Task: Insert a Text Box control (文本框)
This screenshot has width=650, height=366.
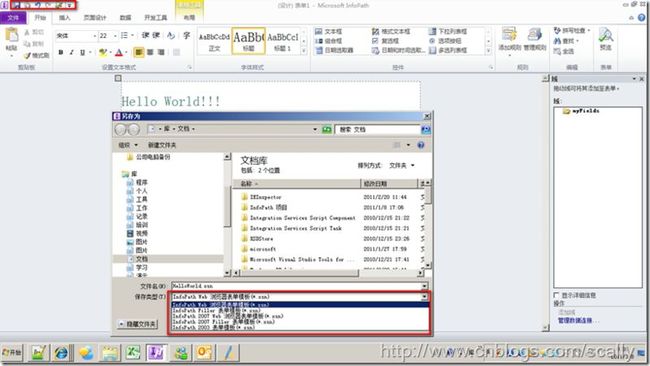Action: click(328, 32)
